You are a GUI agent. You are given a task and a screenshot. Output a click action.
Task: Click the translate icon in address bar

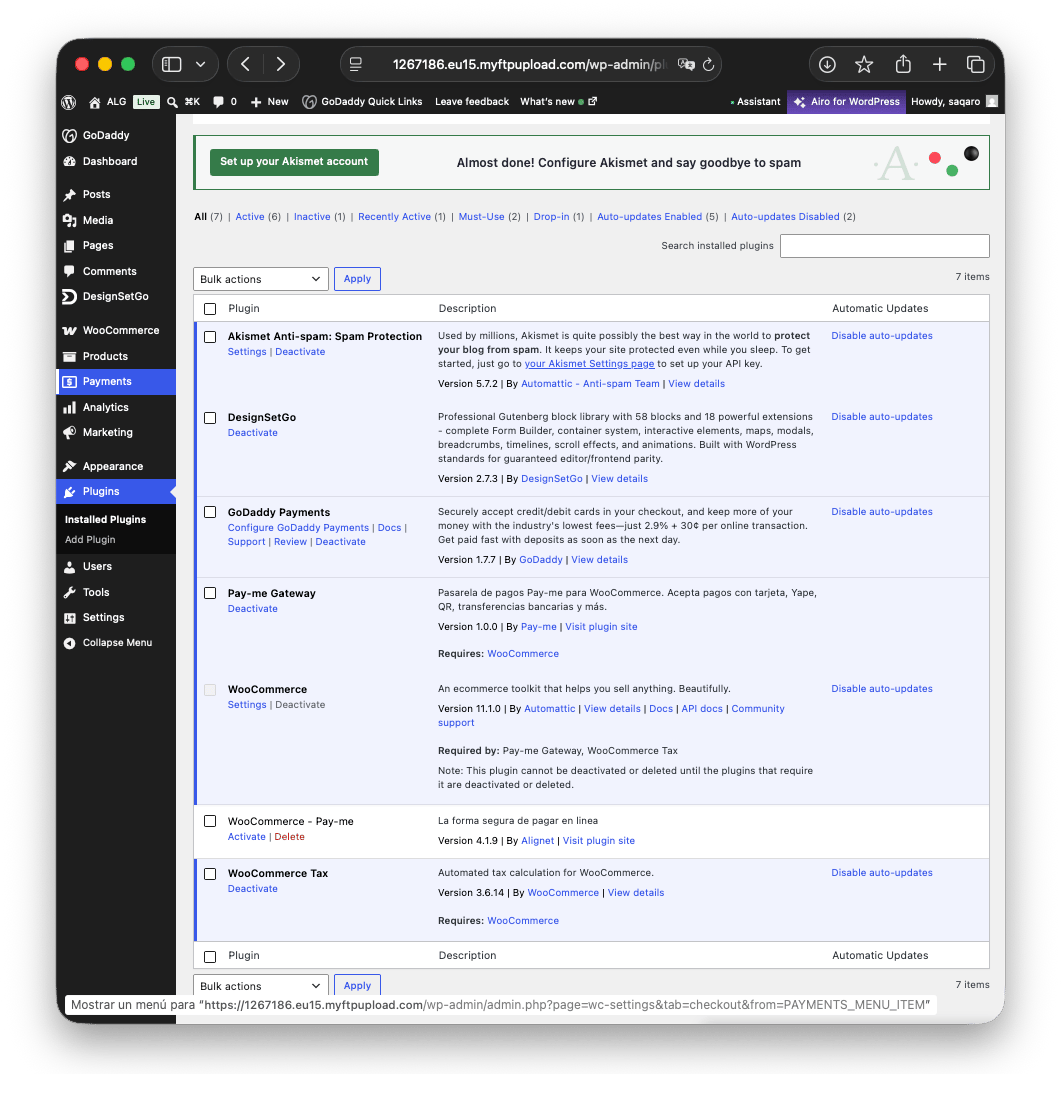point(686,64)
